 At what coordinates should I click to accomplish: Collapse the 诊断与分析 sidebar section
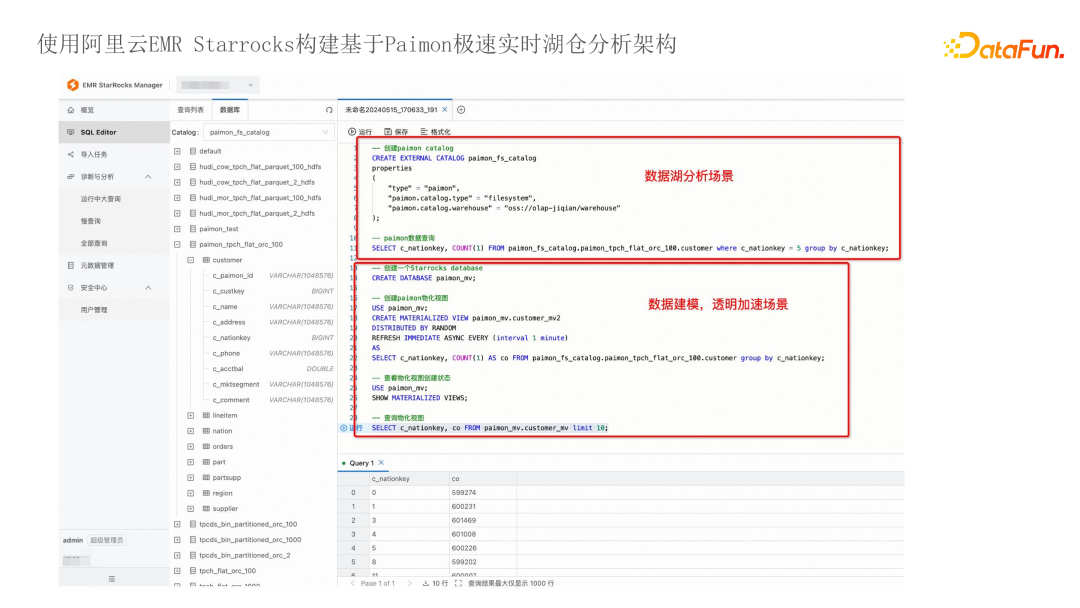[x=148, y=177]
